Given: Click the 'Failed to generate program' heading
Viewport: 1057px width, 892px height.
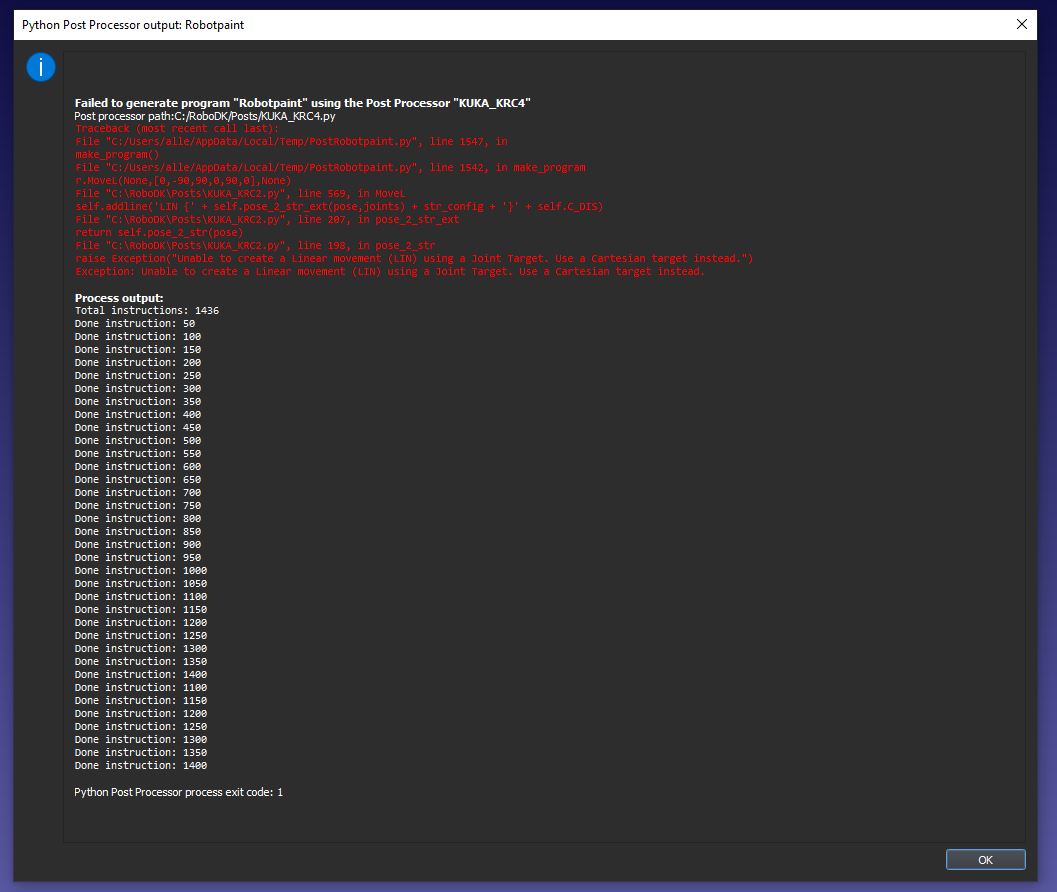Looking at the screenshot, I should [302, 103].
